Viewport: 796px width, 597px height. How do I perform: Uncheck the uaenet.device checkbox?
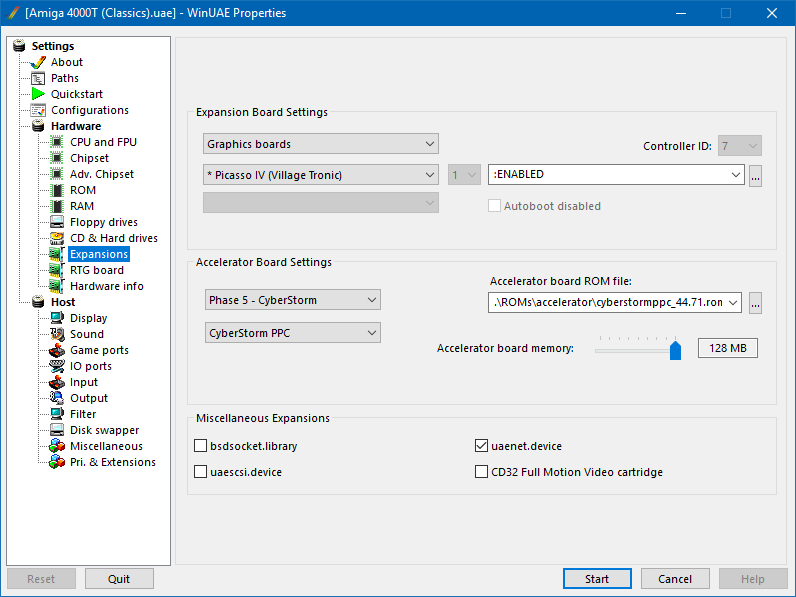click(x=481, y=446)
